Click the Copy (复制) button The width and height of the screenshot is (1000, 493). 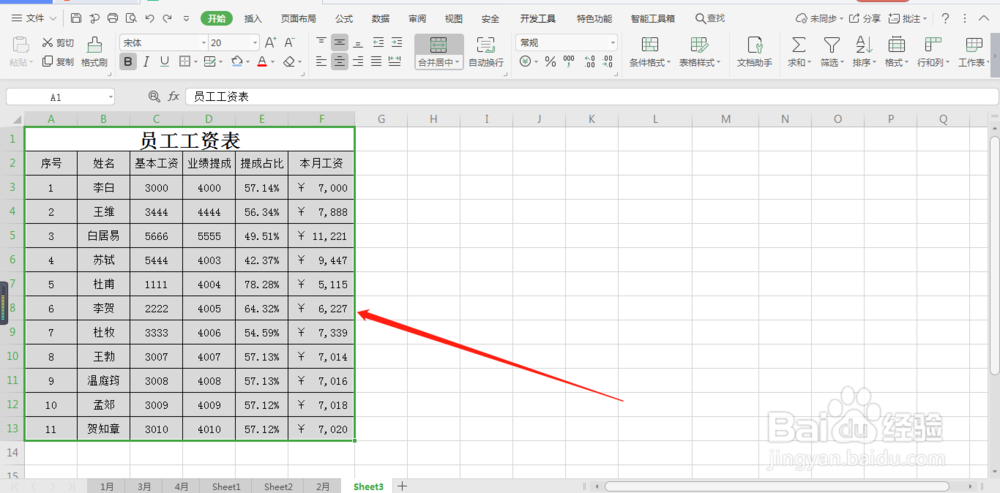[57, 62]
